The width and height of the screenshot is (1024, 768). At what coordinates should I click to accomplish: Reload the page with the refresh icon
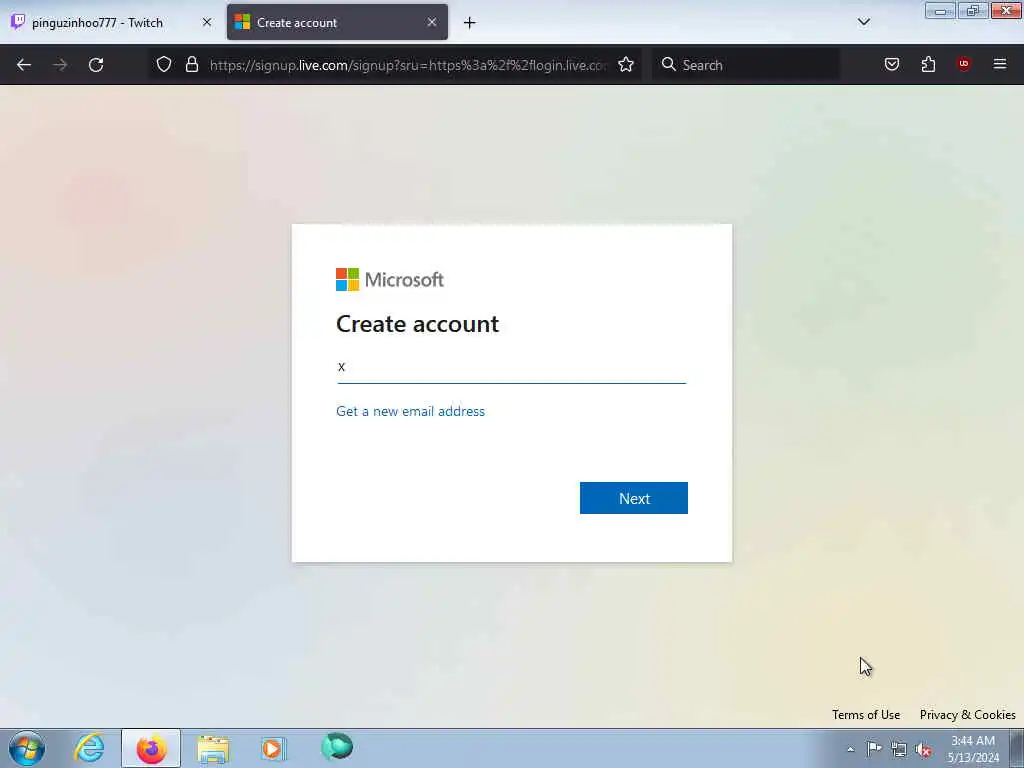(96, 65)
